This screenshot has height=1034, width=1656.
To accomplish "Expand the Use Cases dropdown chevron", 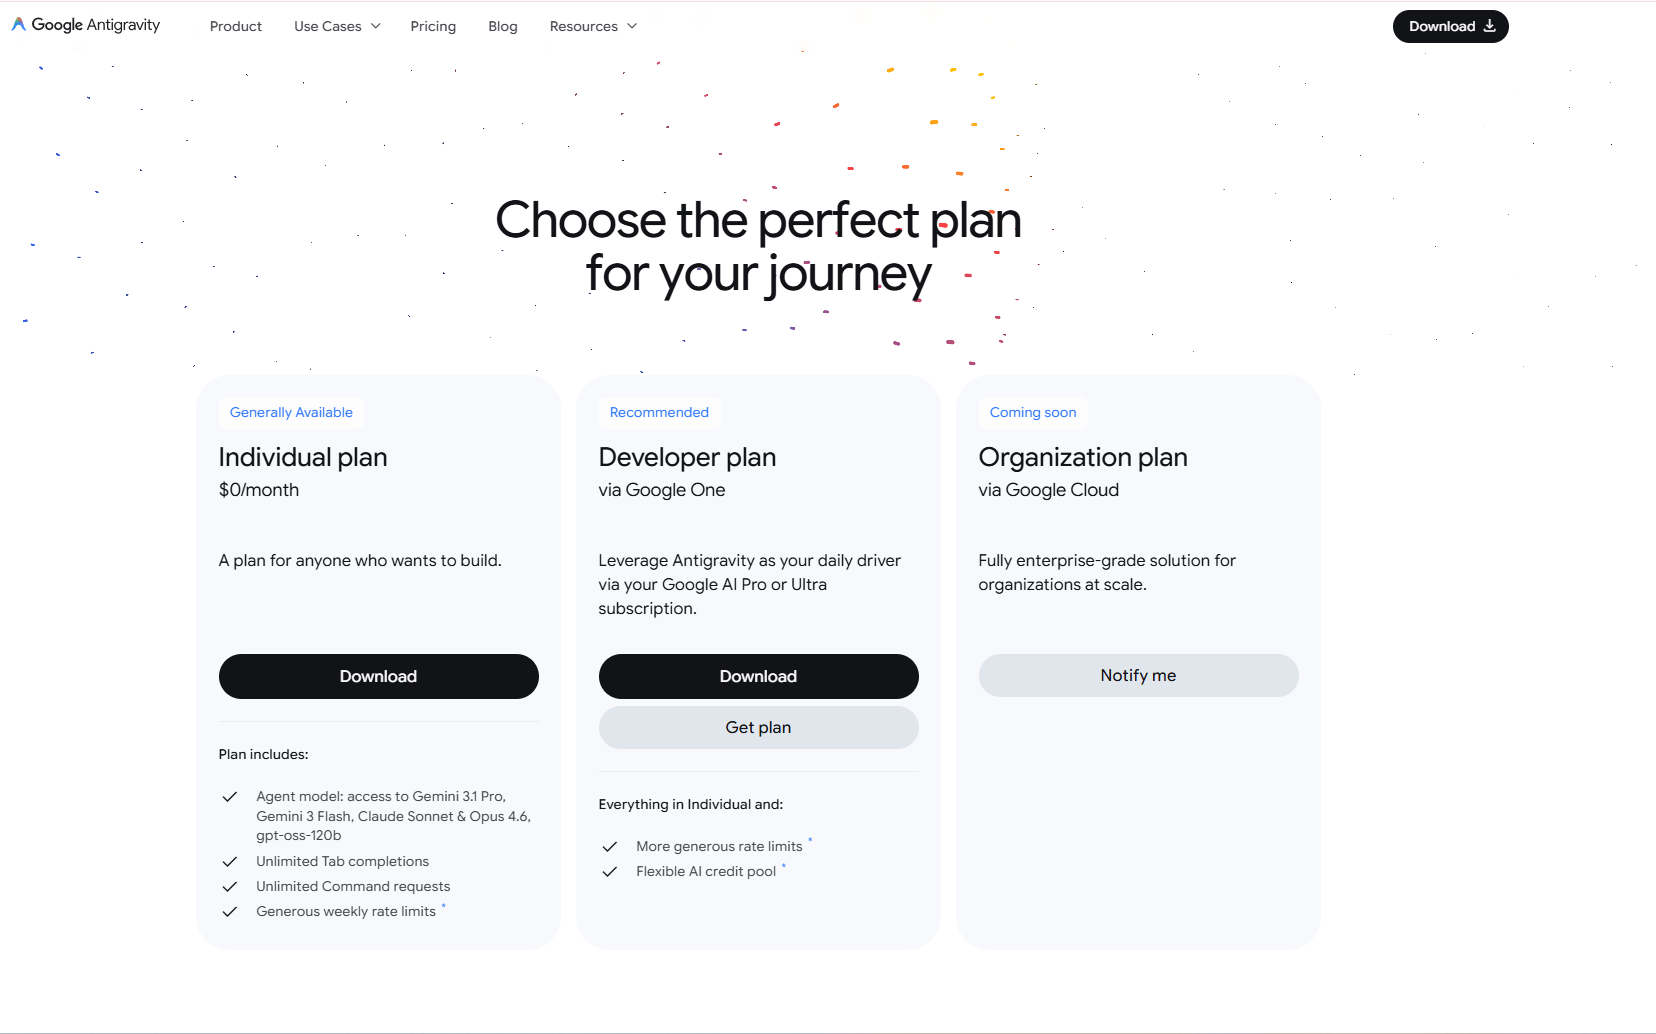I will tap(376, 26).
